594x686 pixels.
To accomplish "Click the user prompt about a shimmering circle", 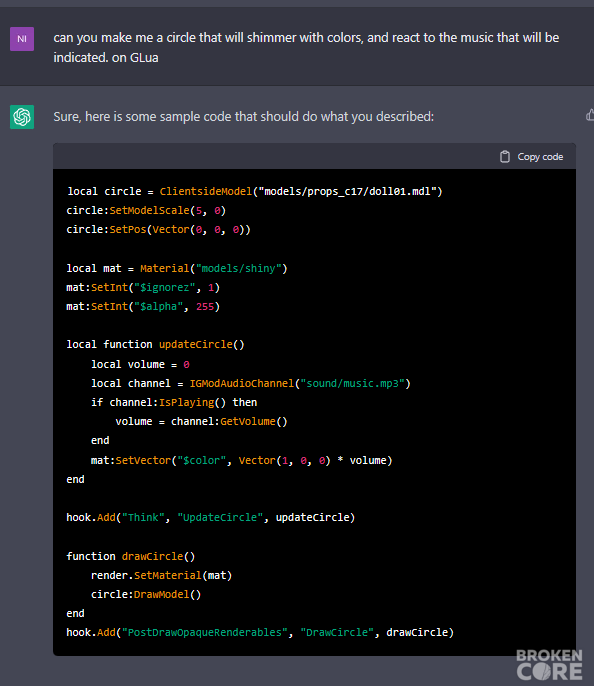I will click(306, 47).
